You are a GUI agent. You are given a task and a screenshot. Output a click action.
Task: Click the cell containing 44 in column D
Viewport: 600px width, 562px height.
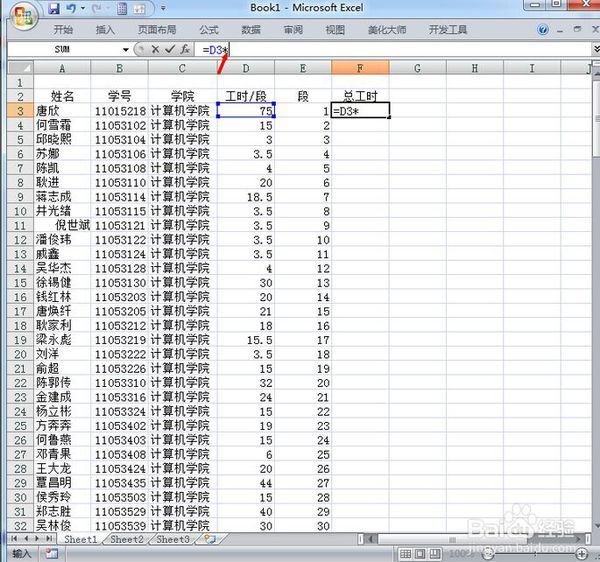click(x=246, y=483)
